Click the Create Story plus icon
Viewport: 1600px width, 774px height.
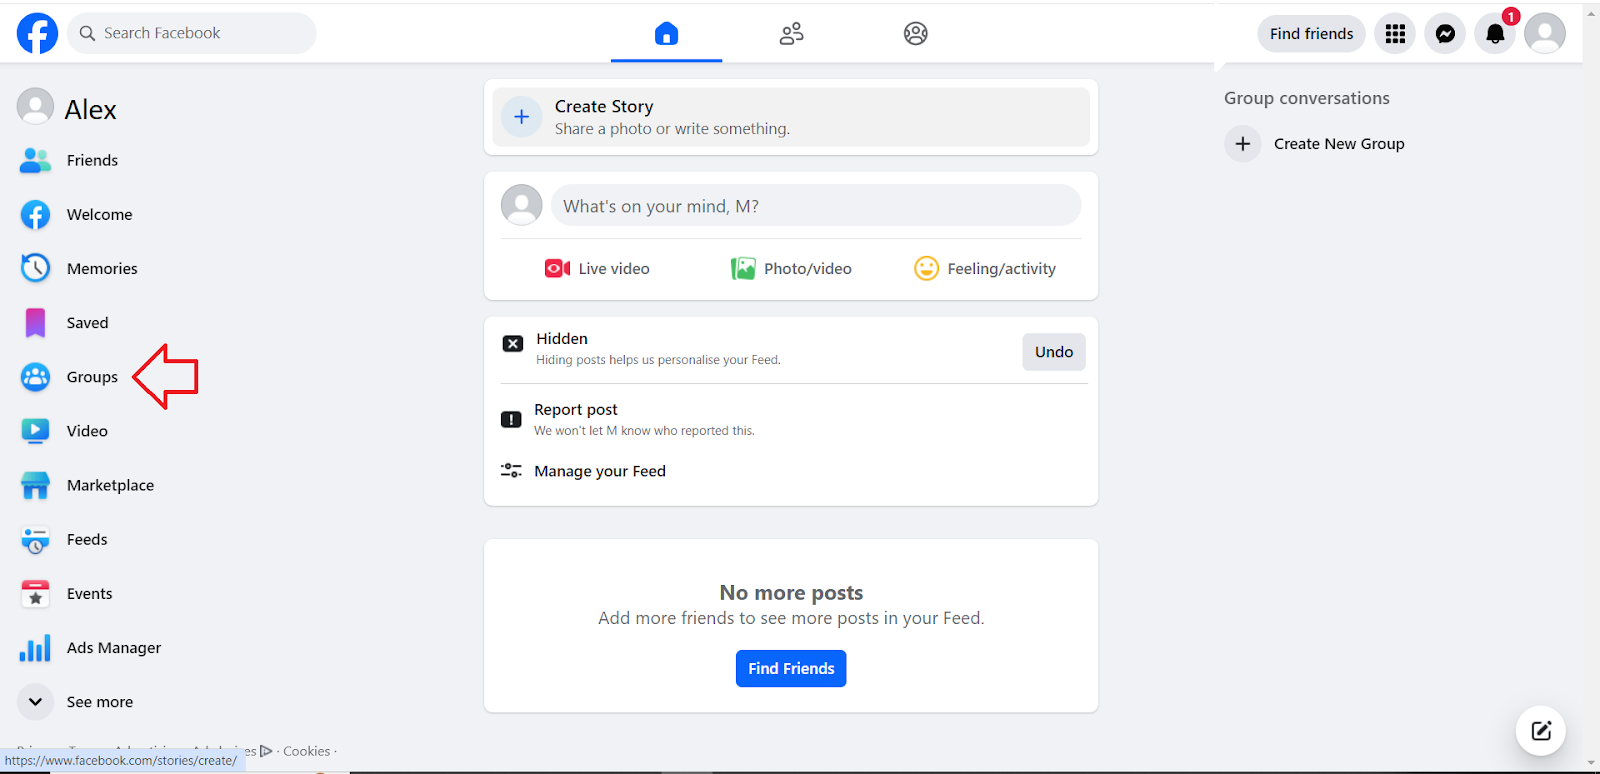tap(521, 117)
